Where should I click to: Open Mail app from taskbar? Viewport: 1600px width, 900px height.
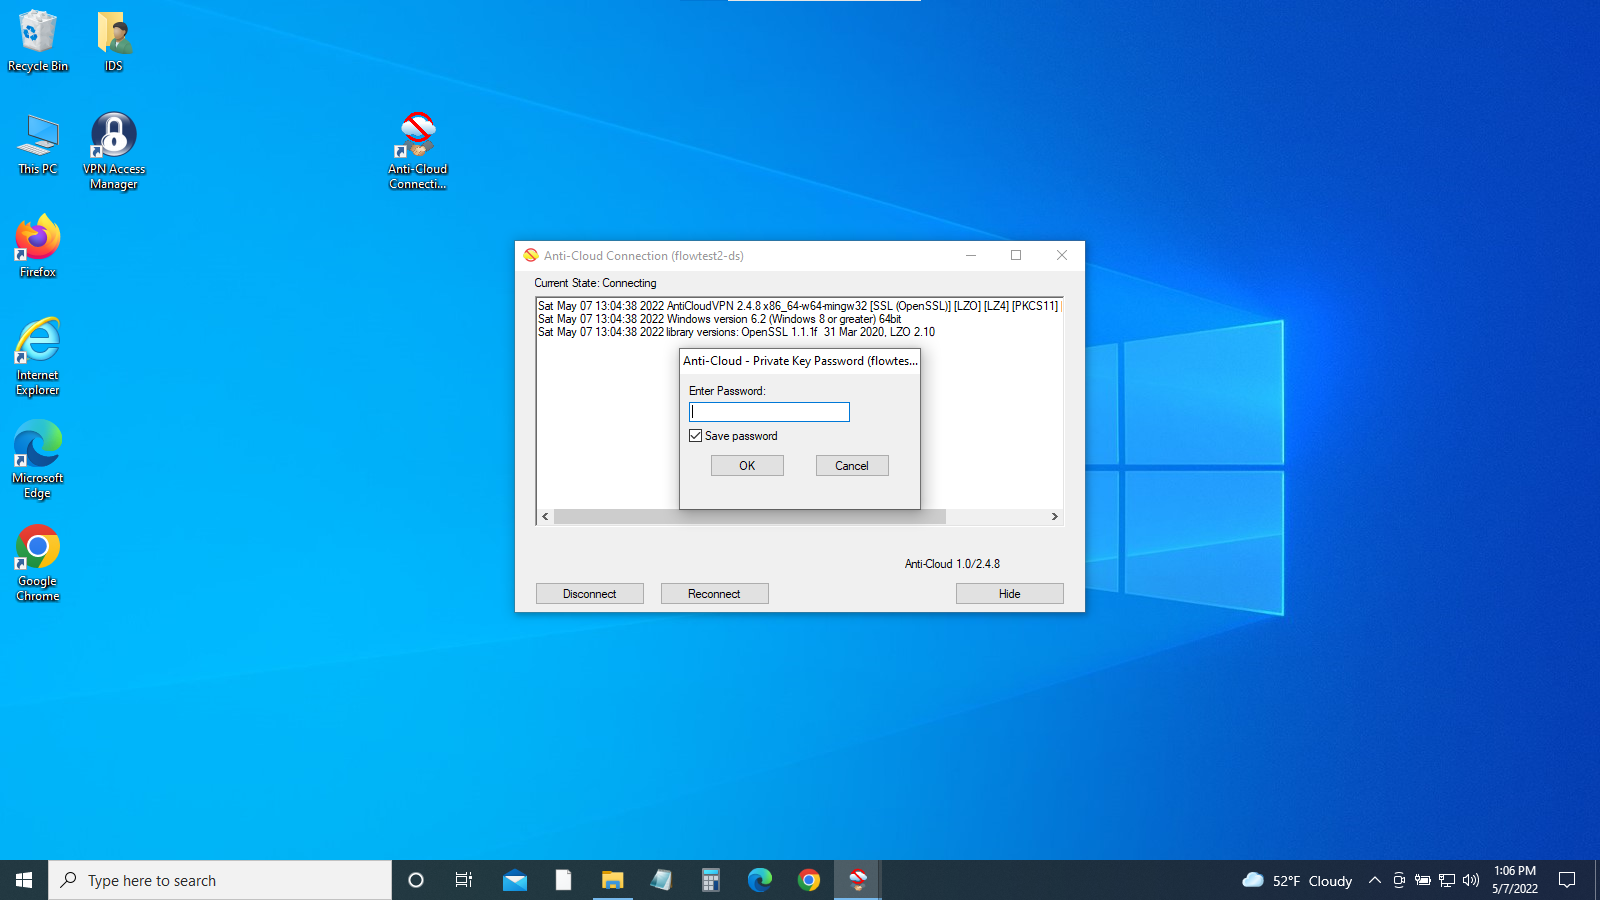point(515,880)
